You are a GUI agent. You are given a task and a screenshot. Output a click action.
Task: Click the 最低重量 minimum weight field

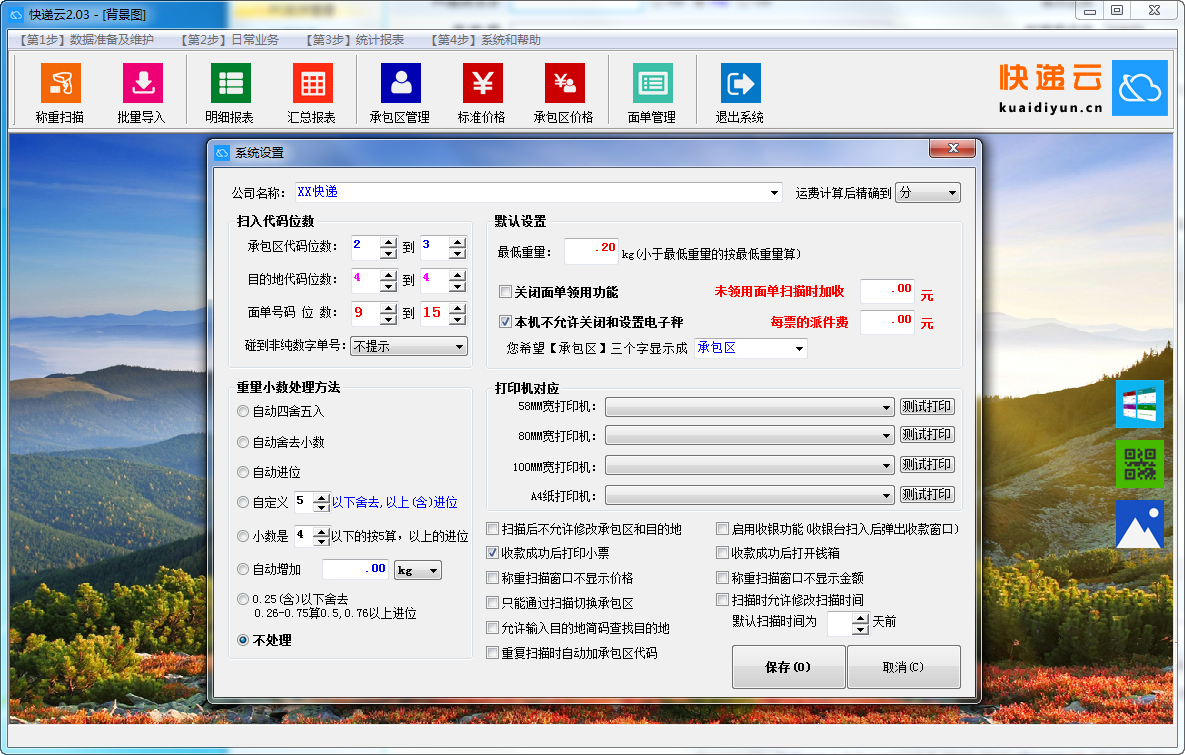point(591,251)
